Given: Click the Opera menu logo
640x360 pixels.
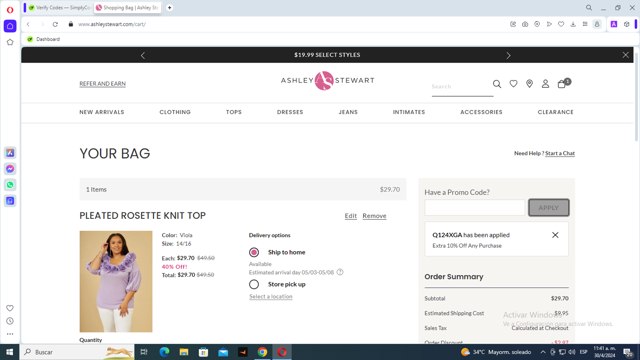Looking at the screenshot, I should click(10, 9).
